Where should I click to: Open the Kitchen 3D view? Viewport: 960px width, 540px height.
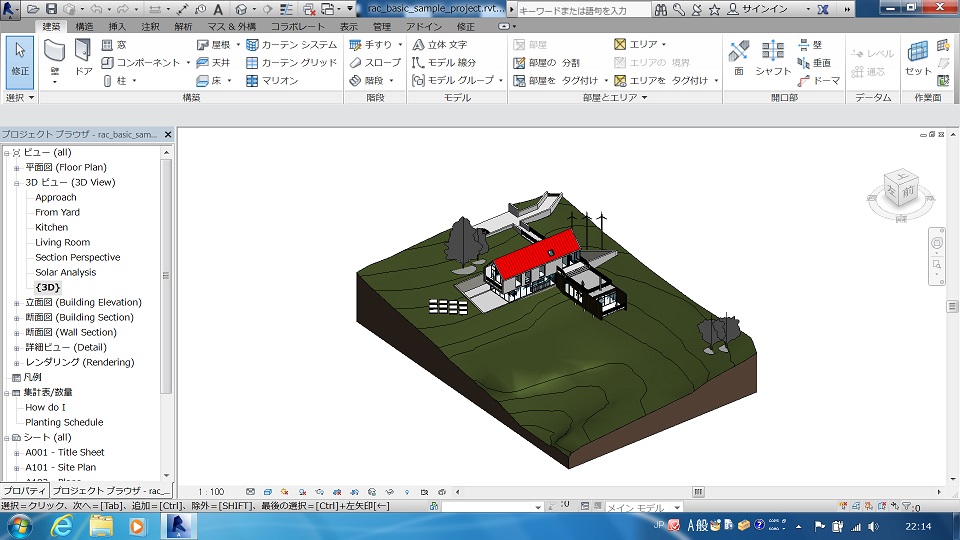(52, 227)
